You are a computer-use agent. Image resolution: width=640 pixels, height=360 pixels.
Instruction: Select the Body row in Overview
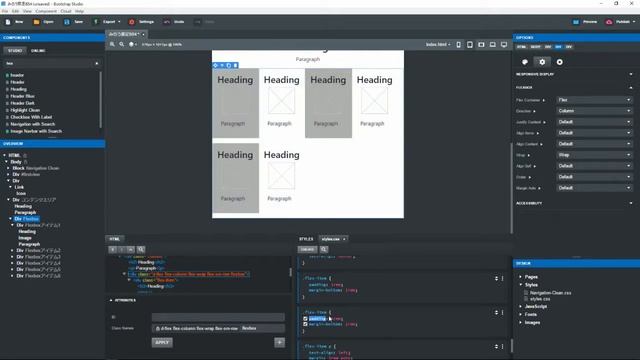coord(16,162)
